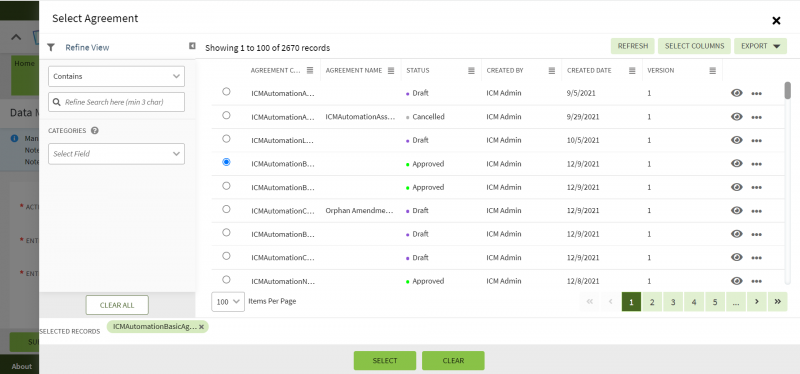Click the date cell 9/29/2021
The image size is (800, 374).
pyautogui.click(x=583, y=117)
